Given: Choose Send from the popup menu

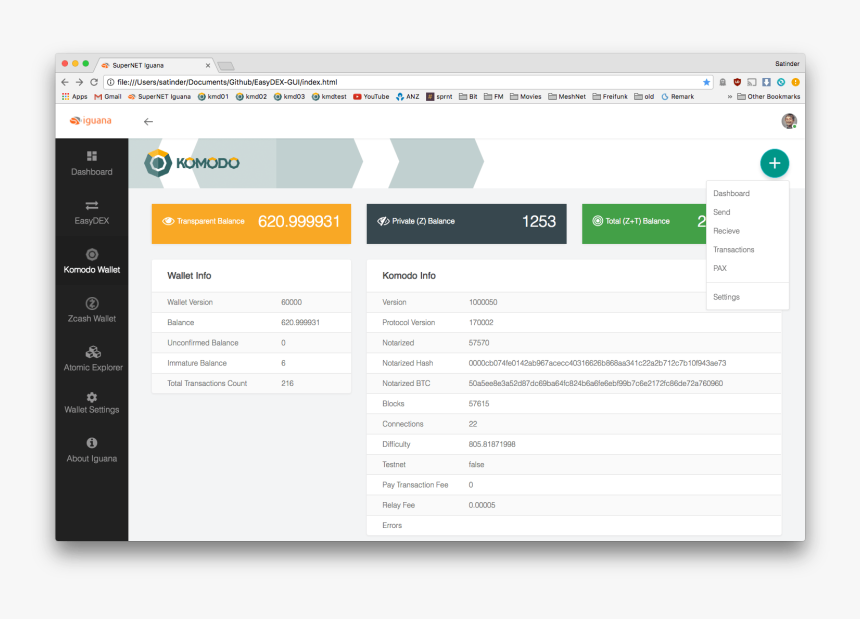Looking at the screenshot, I should (x=721, y=212).
